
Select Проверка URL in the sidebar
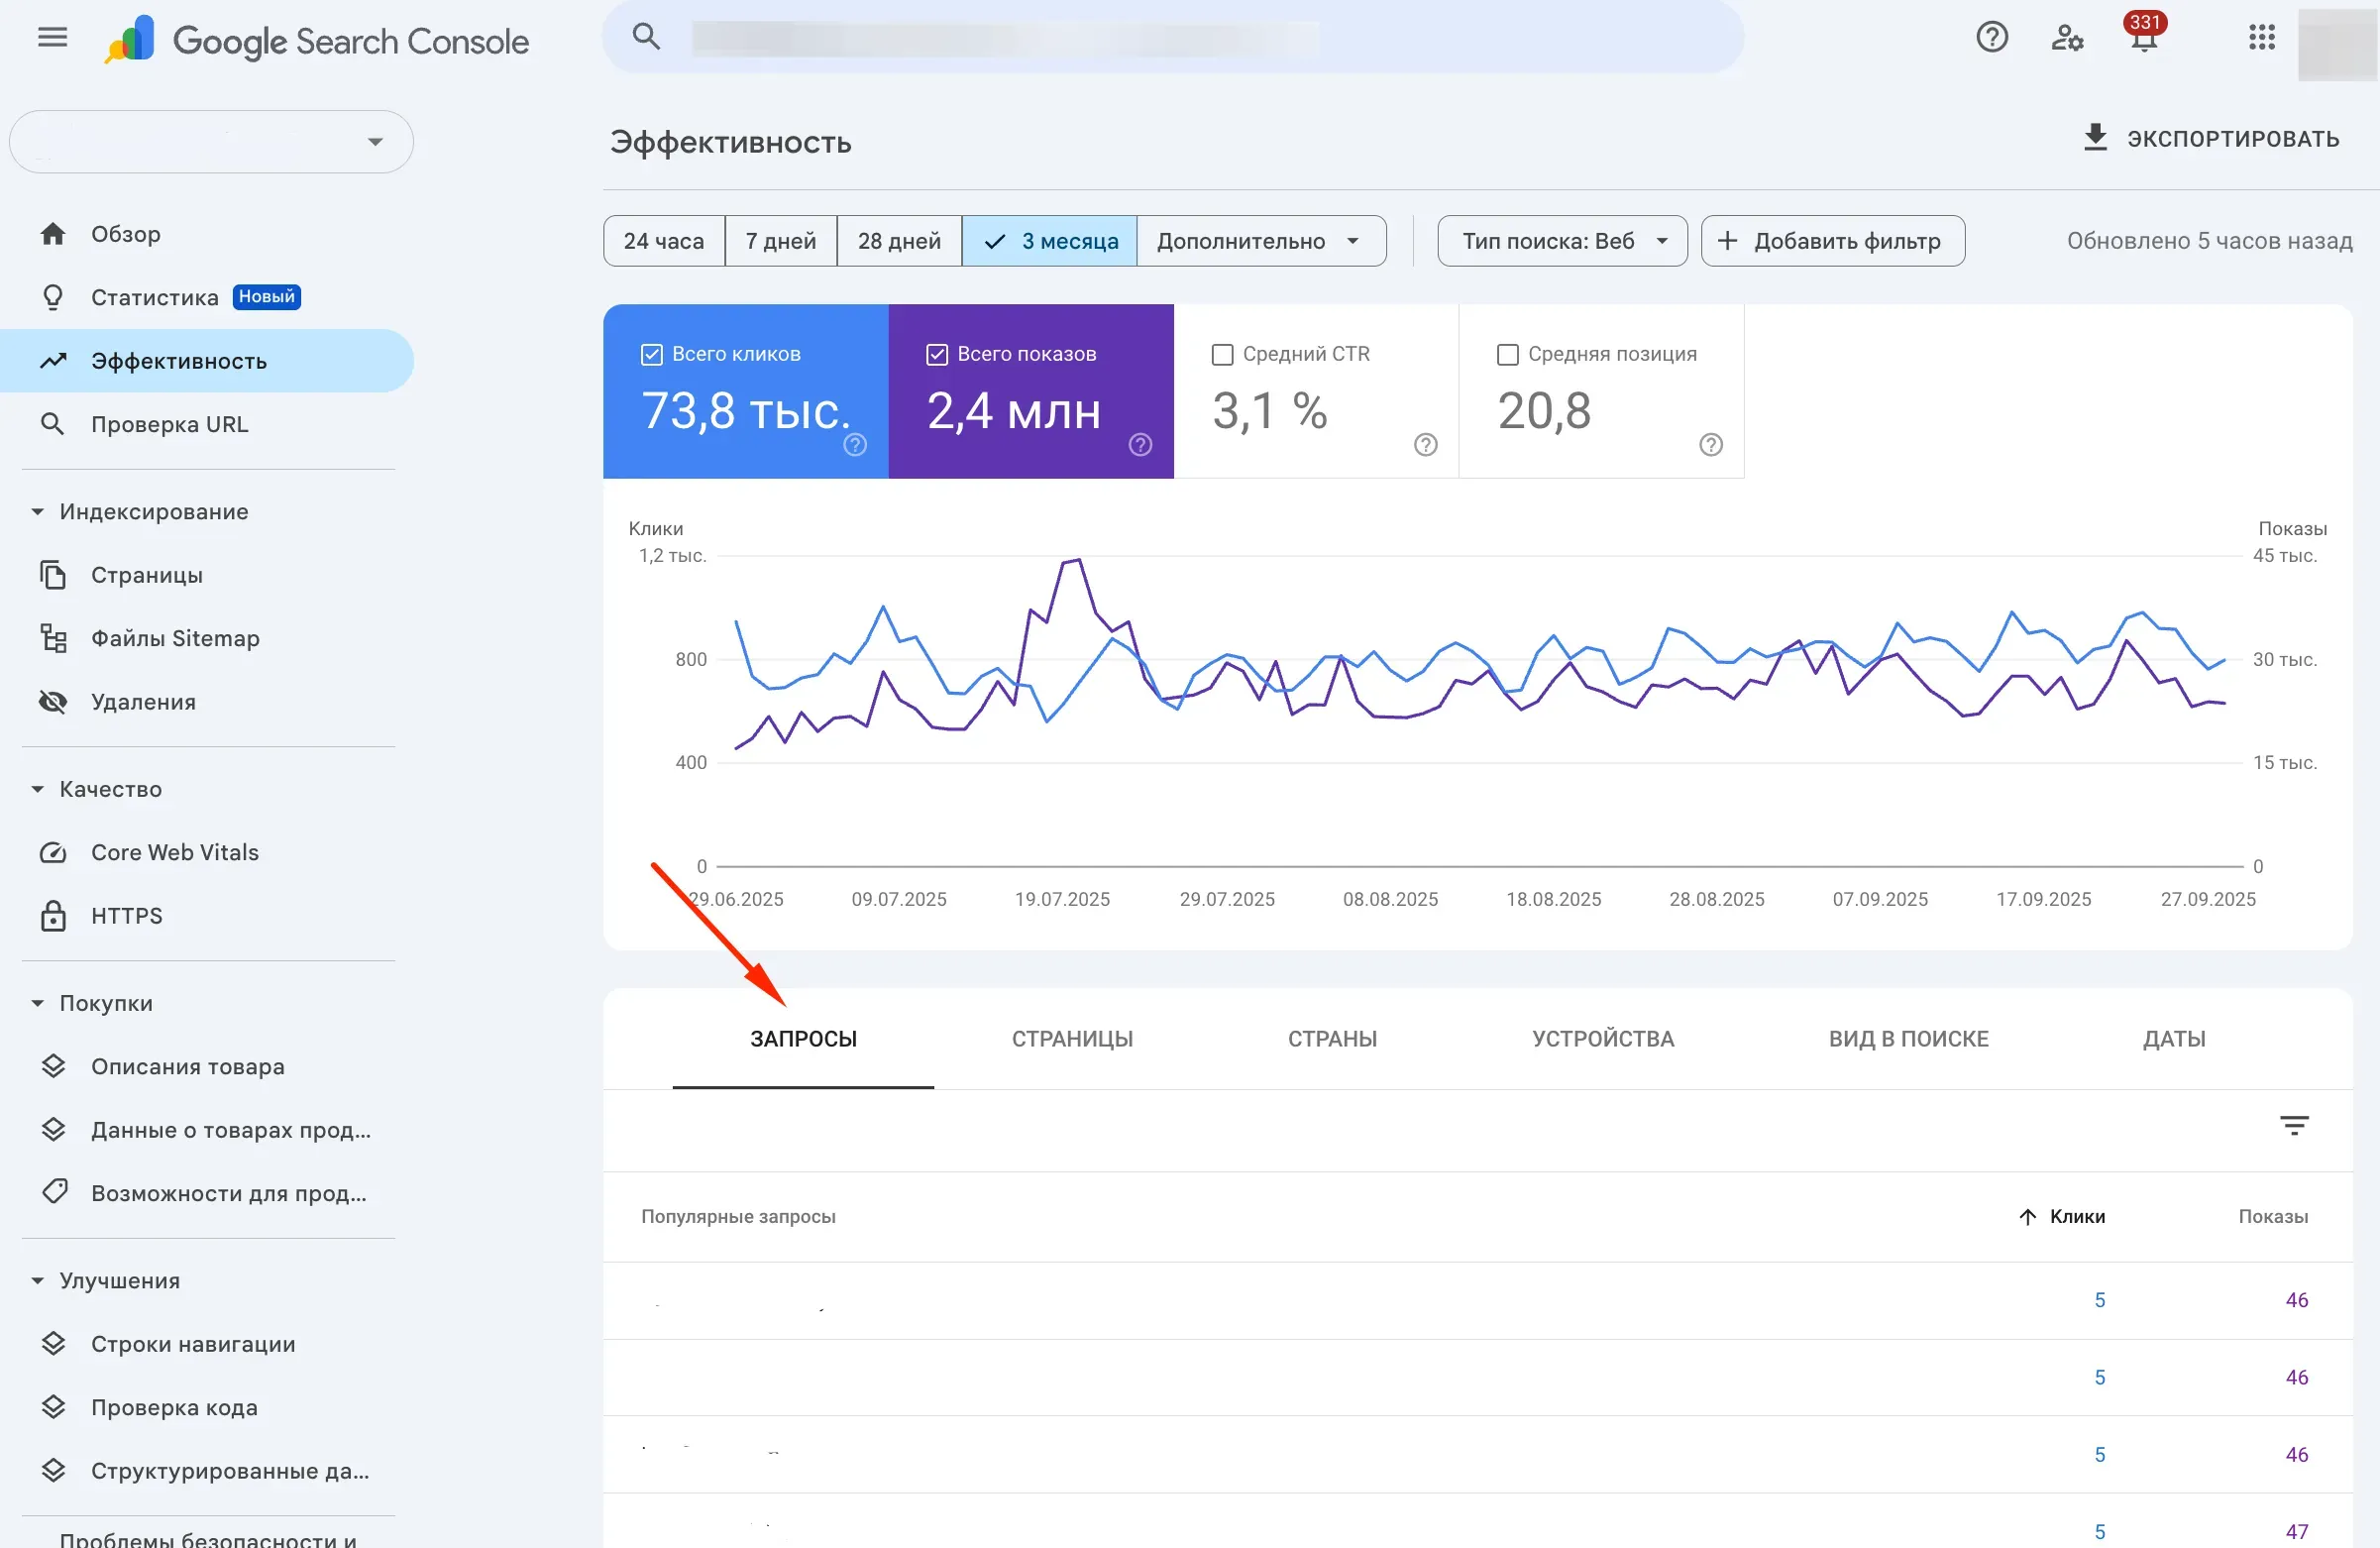(170, 423)
